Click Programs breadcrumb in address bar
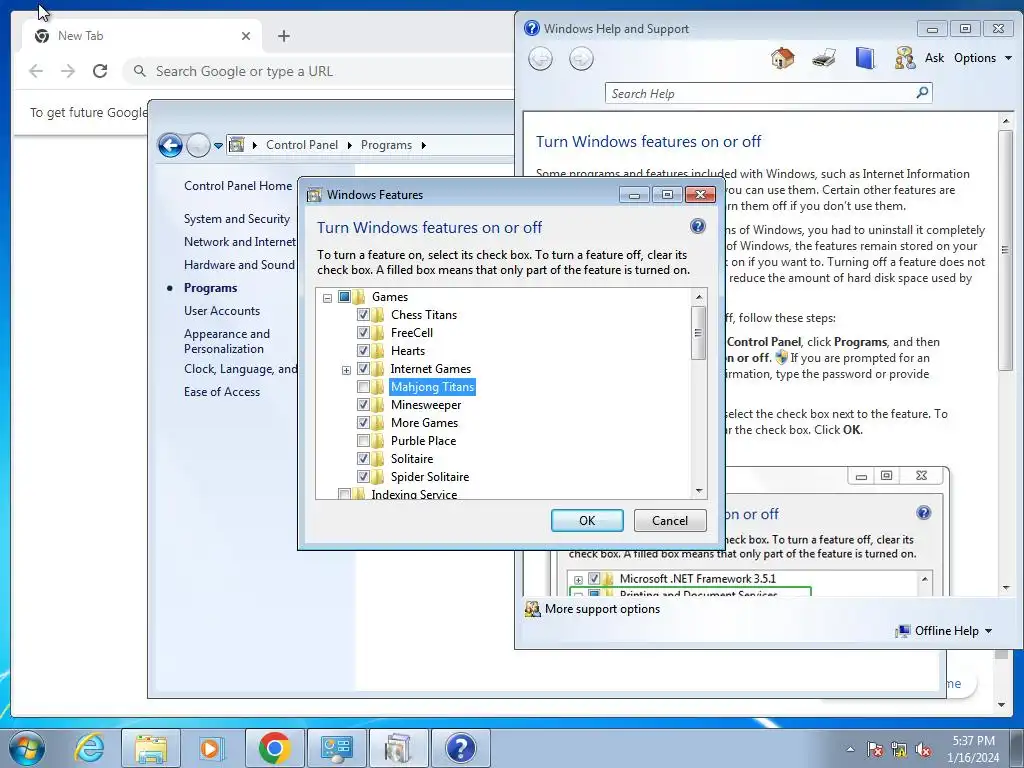The height and width of the screenshot is (768, 1024). point(386,145)
